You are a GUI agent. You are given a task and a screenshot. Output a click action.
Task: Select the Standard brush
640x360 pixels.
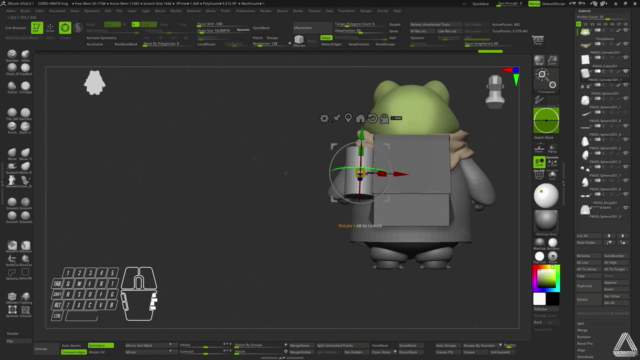pyautogui.click(x=12, y=56)
